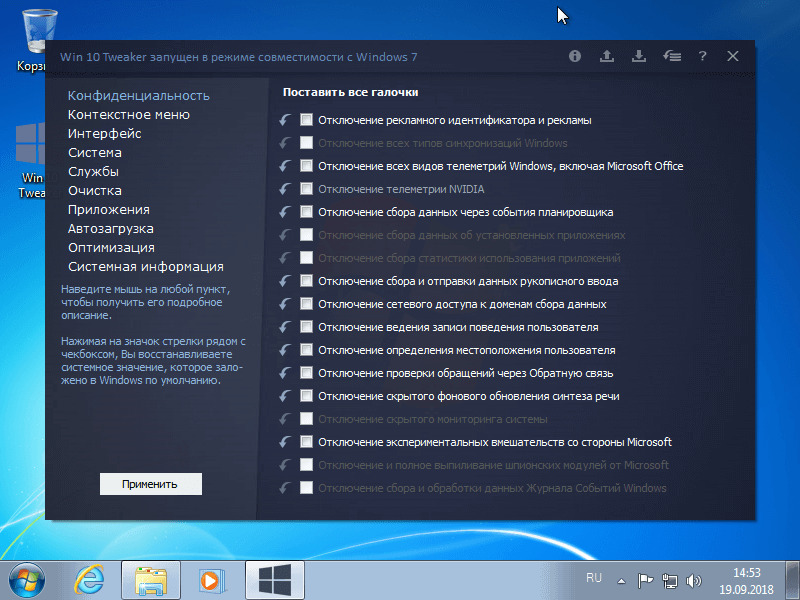800x600 pixels.
Task: Click the export settings upload icon
Action: 607,56
